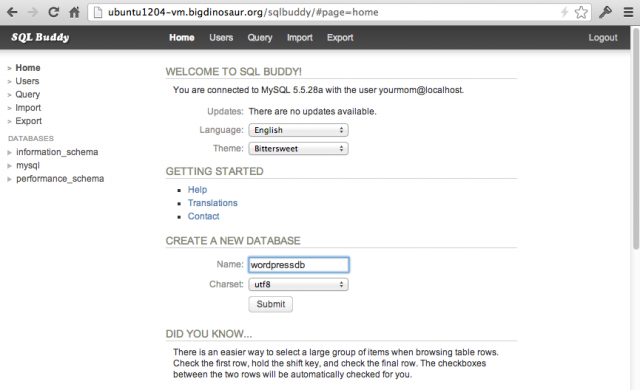
Task: Click the SQL Buddy logo
Action: click(x=40, y=37)
